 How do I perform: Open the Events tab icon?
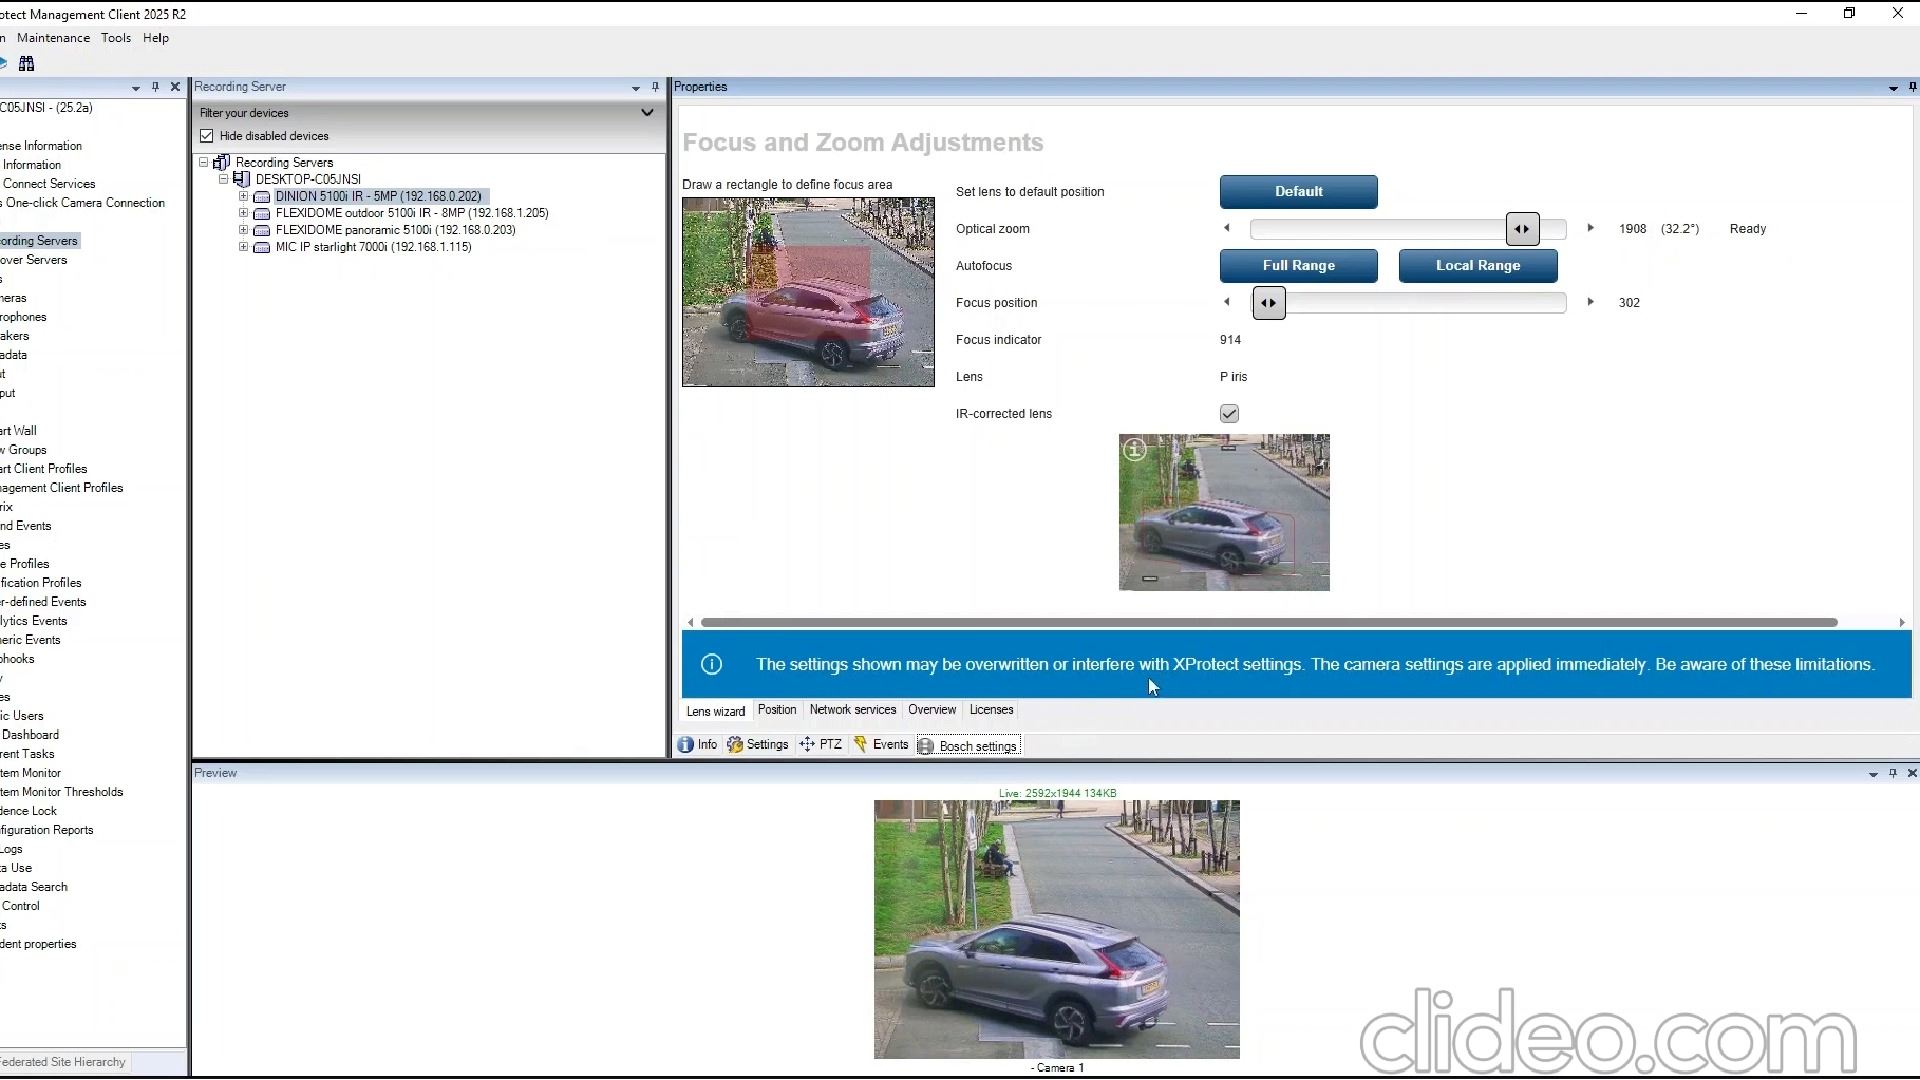[x=860, y=745]
